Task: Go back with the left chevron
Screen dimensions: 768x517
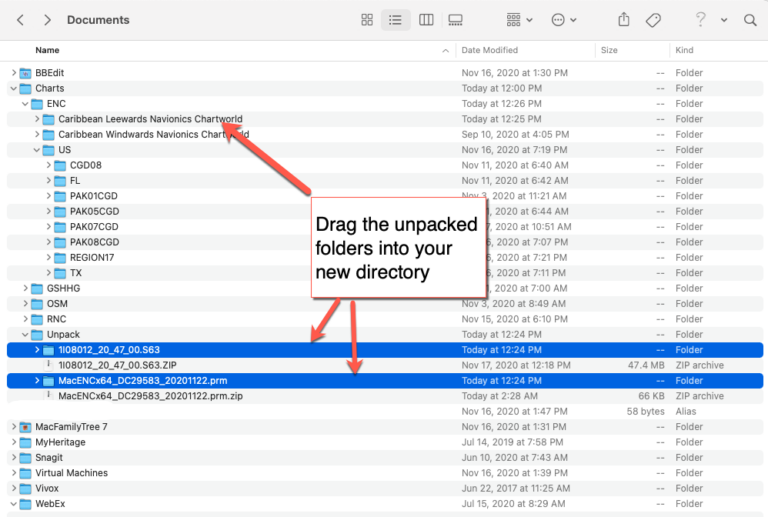Action: tap(20, 20)
